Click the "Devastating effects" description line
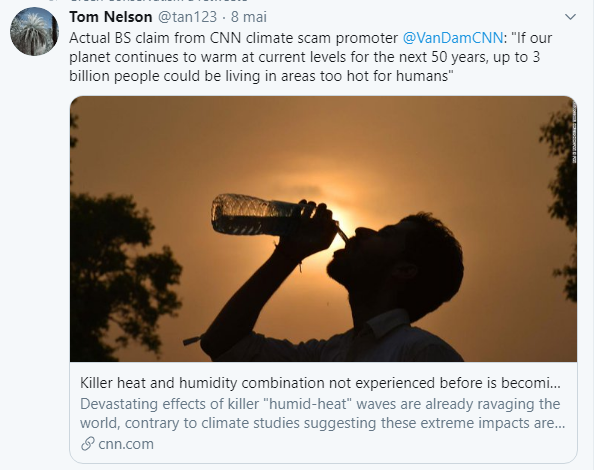Viewport: 604px width, 470px height. 320,404
